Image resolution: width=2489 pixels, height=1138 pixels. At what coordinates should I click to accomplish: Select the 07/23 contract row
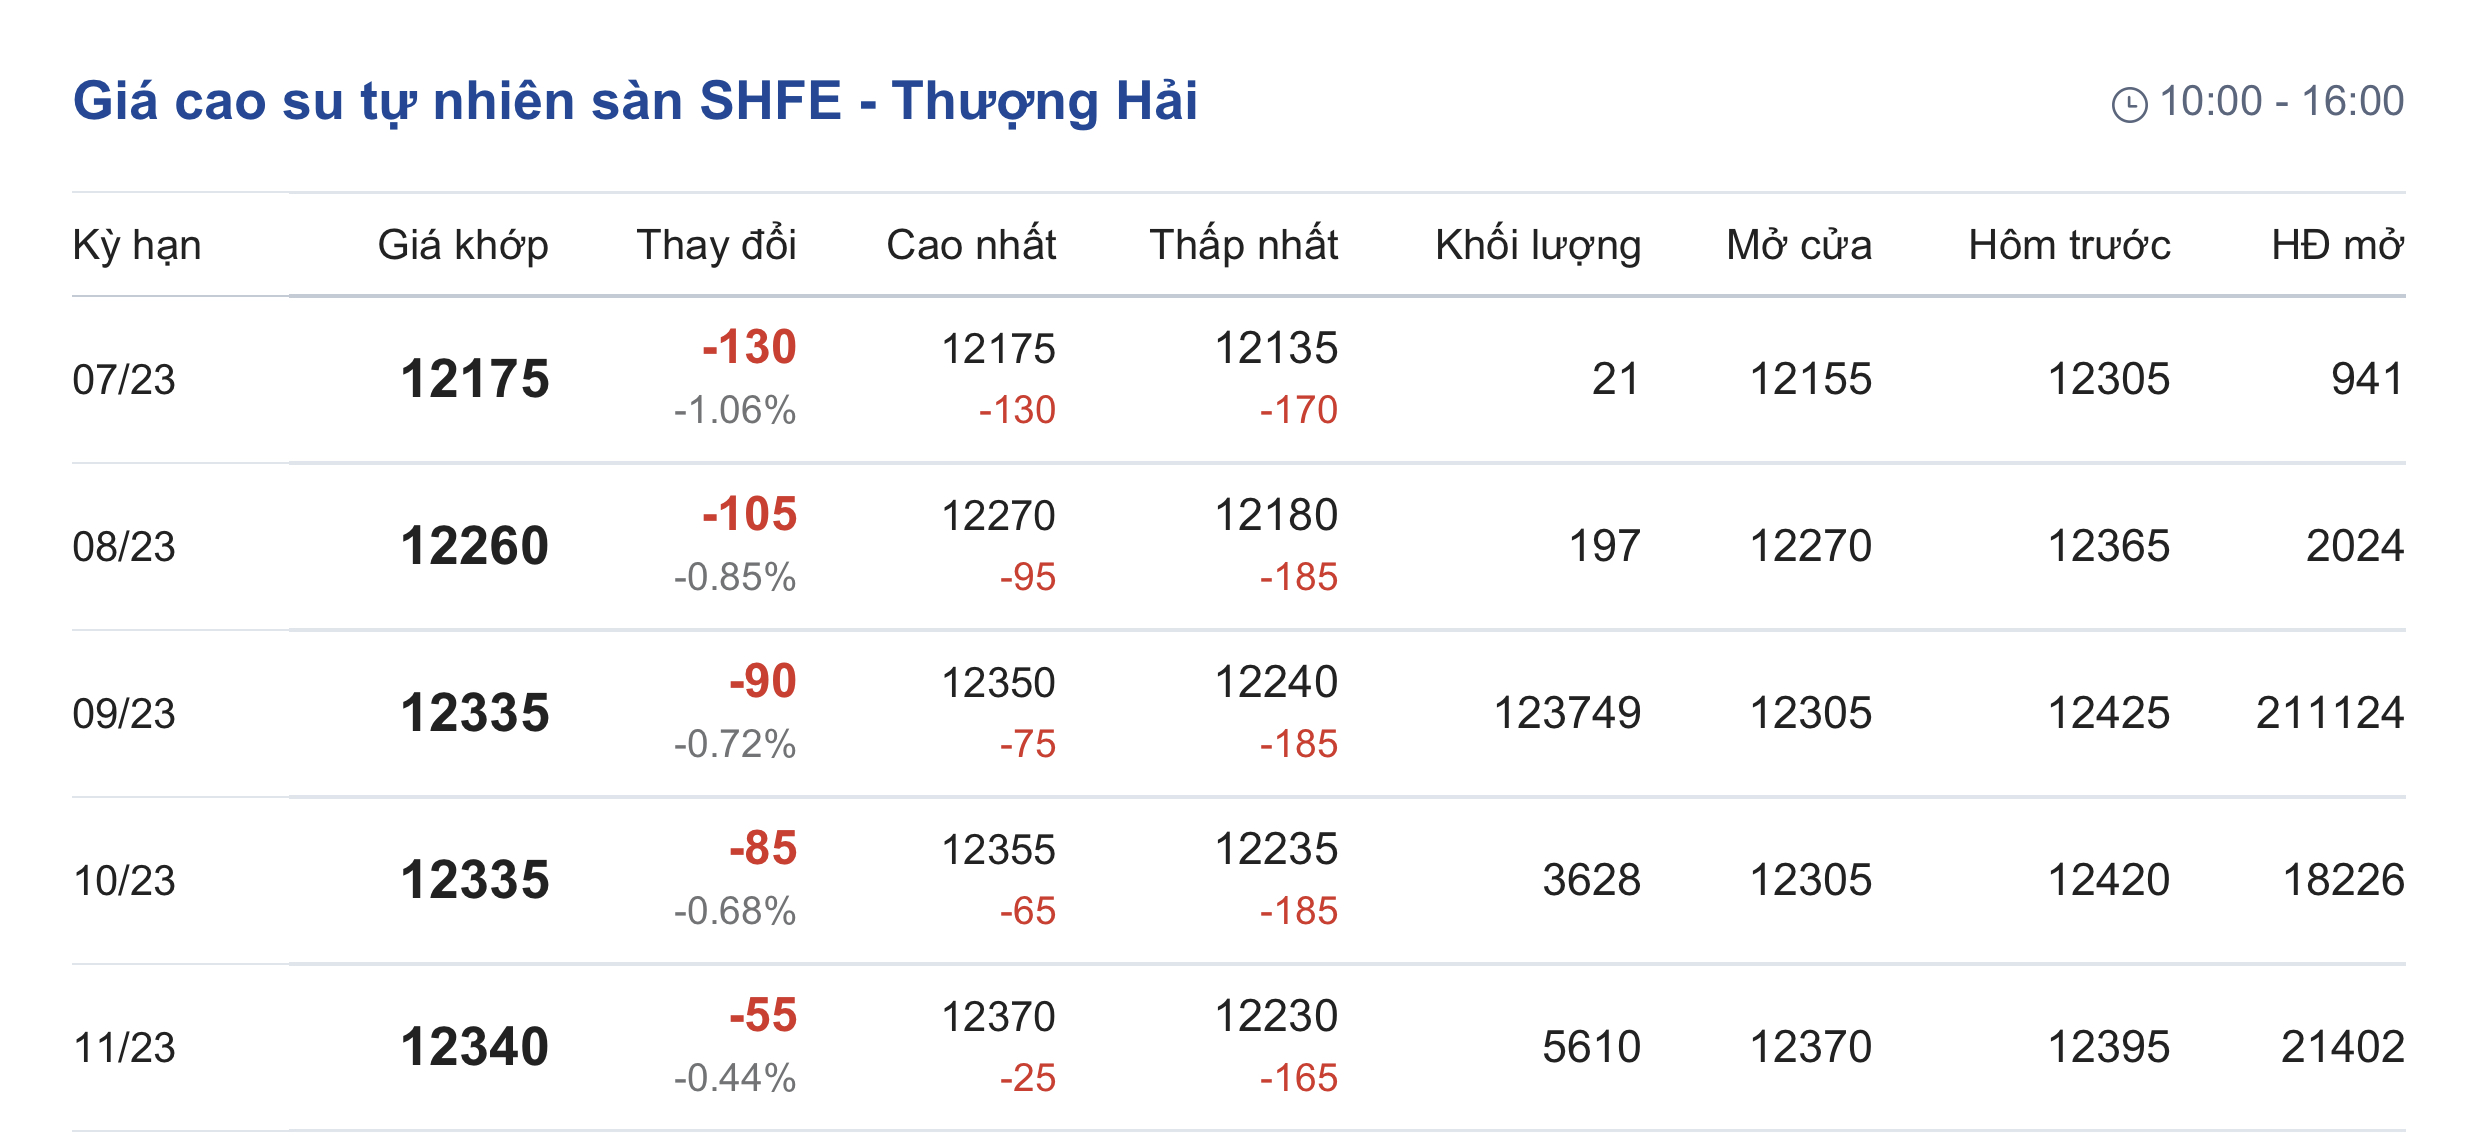(124, 380)
